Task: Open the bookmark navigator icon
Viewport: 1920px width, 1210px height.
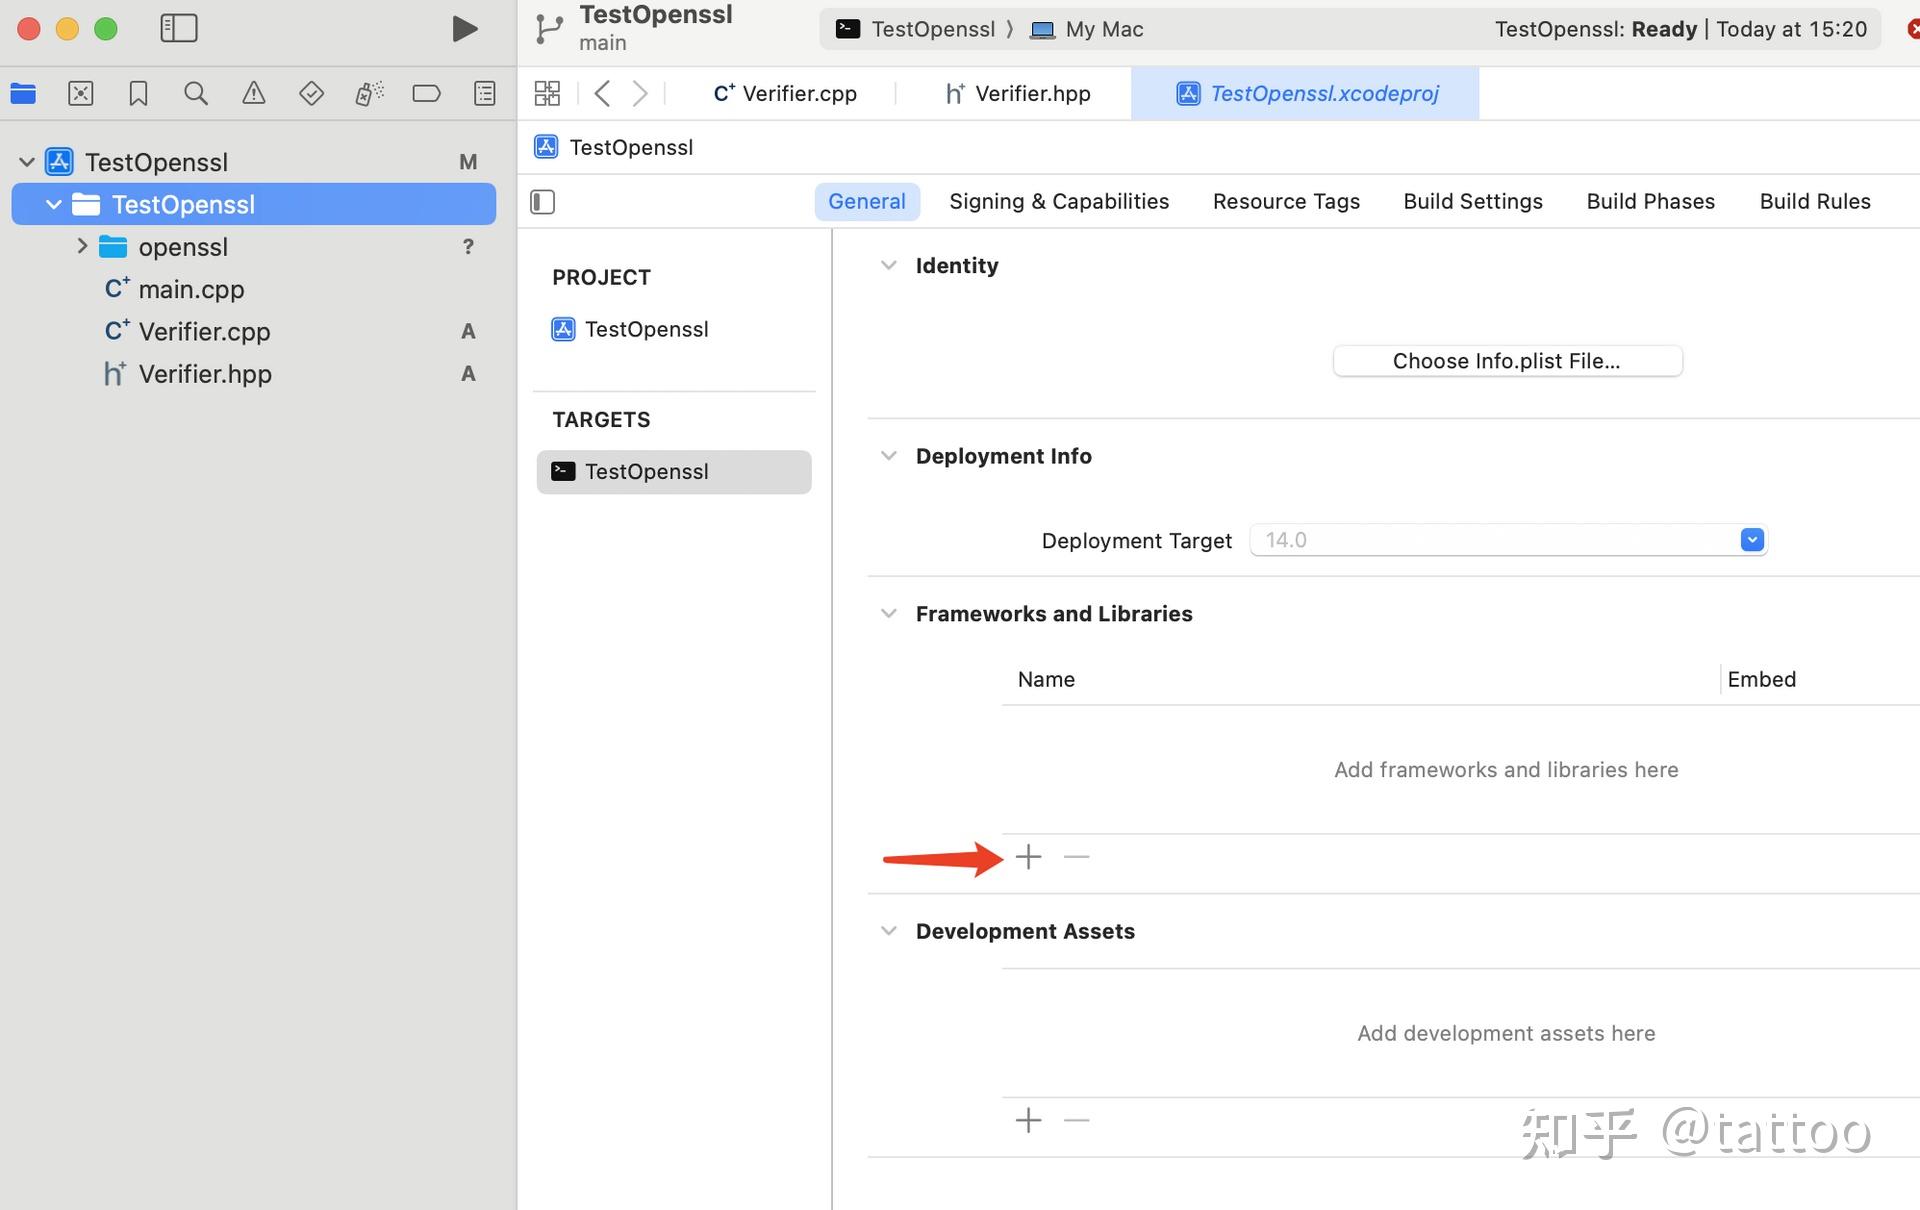Action: 138,94
